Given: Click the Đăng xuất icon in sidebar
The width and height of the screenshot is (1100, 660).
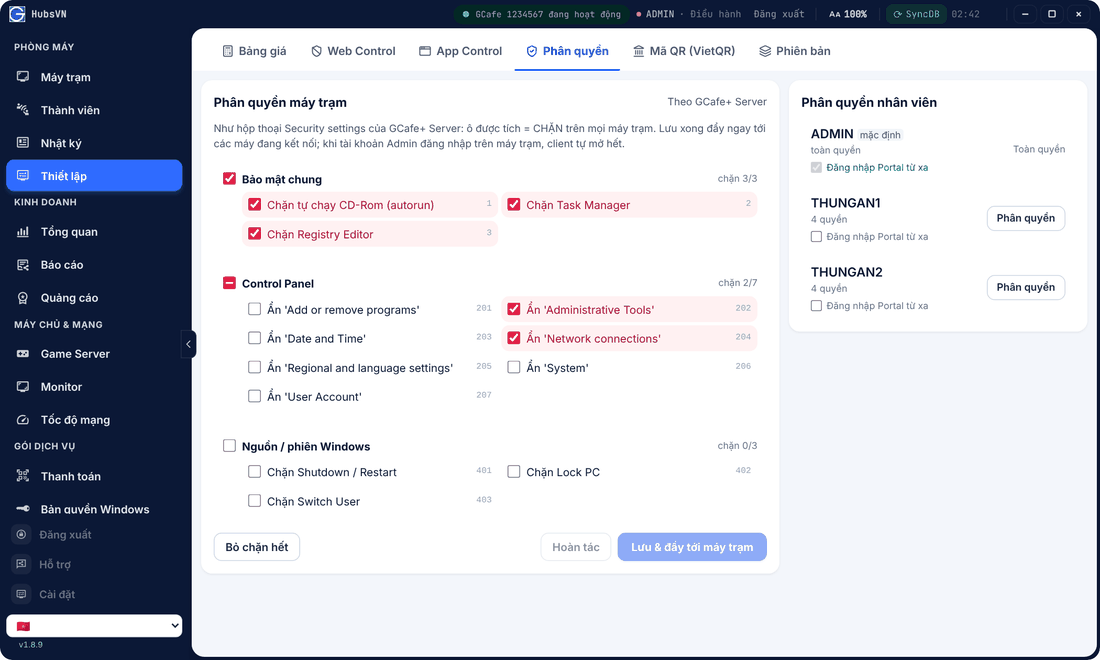Looking at the screenshot, I should click(x=22, y=534).
